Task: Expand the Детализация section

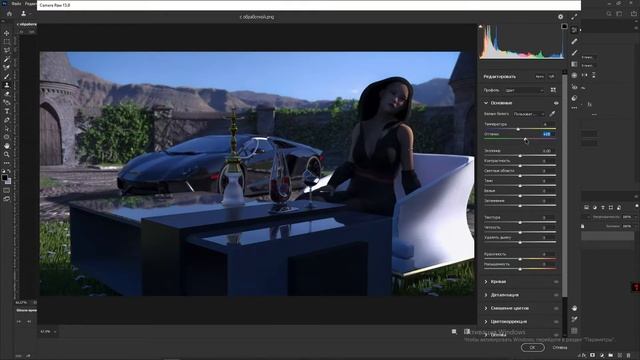Action: tap(486, 295)
